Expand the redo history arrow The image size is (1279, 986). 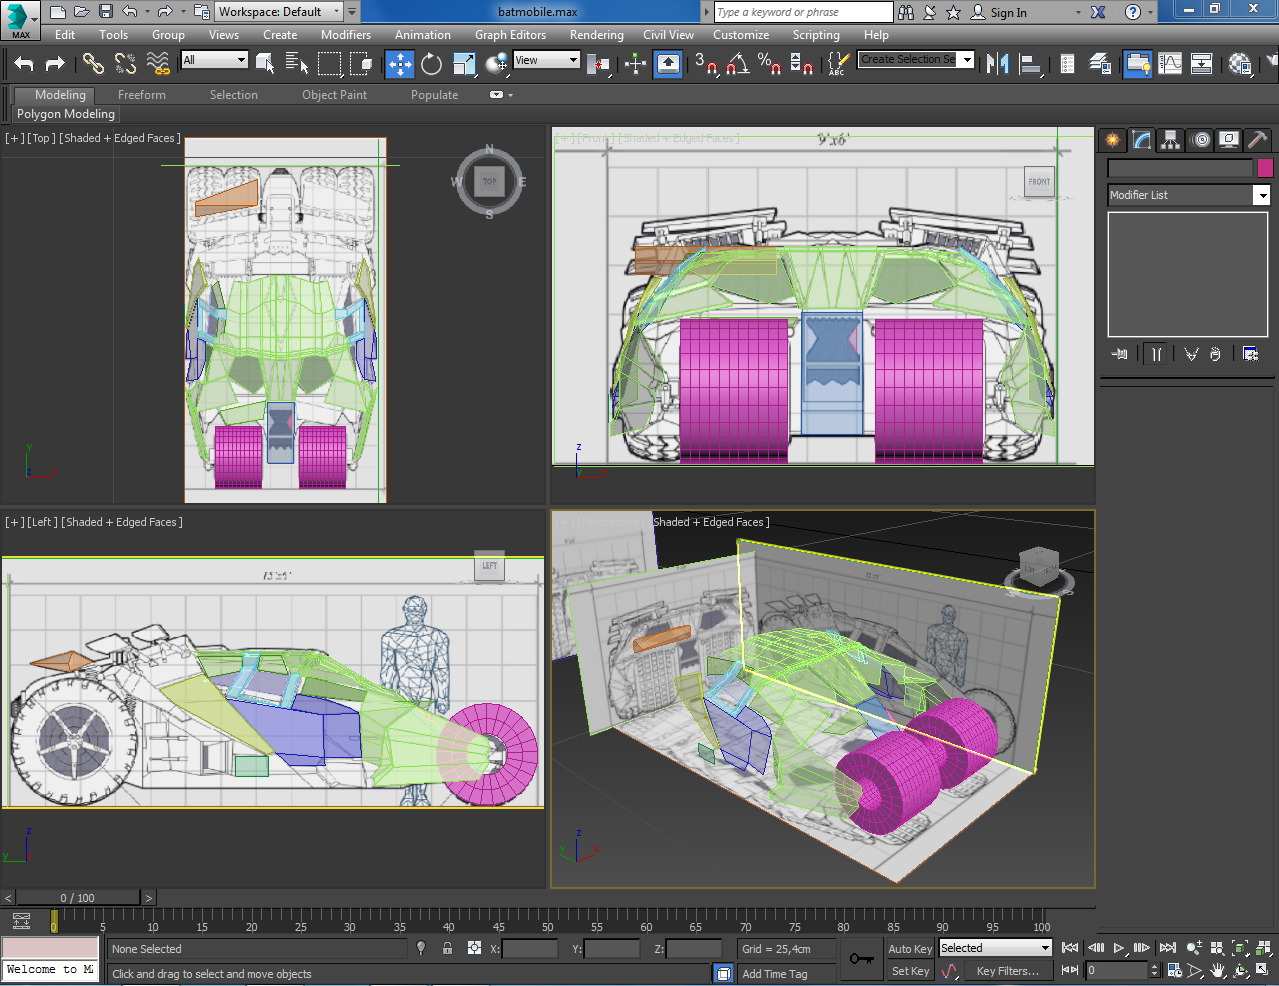point(183,12)
